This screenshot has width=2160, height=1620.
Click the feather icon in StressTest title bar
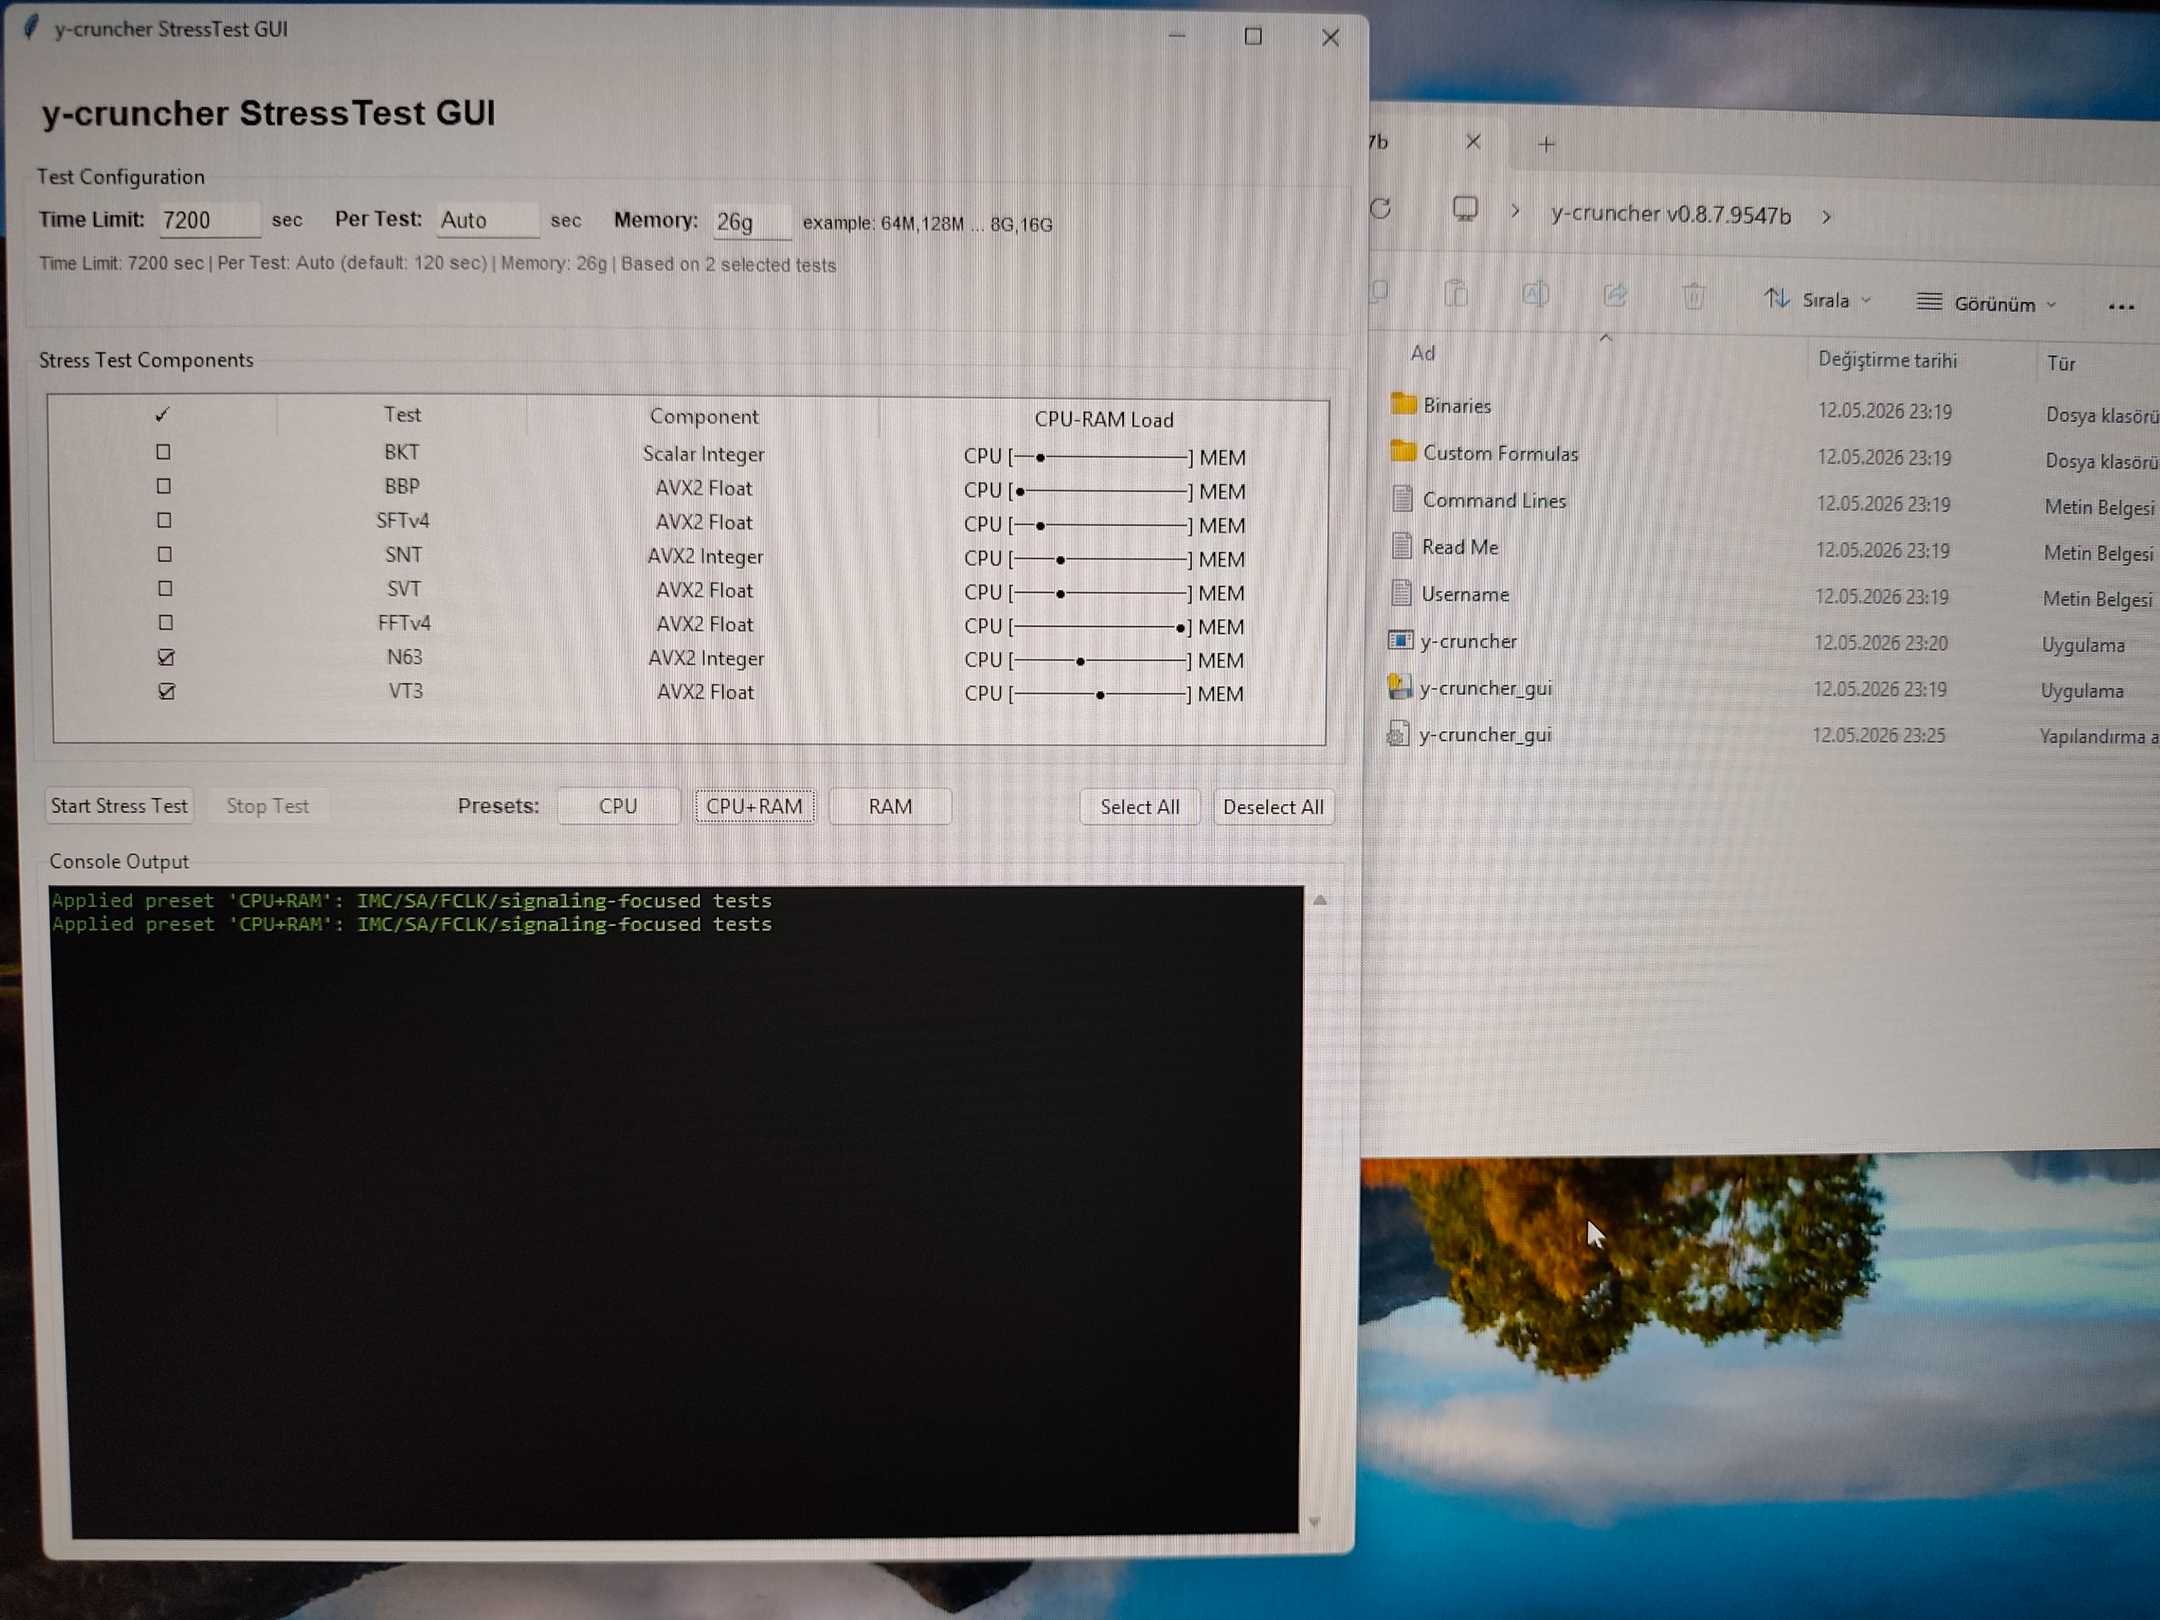click(x=32, y=27)
